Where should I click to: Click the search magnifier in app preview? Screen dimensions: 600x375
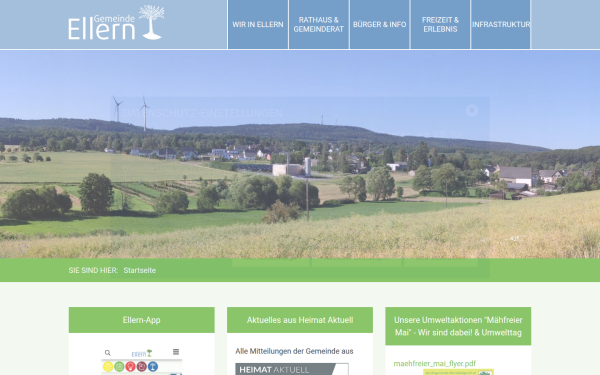tap(108, 353)
